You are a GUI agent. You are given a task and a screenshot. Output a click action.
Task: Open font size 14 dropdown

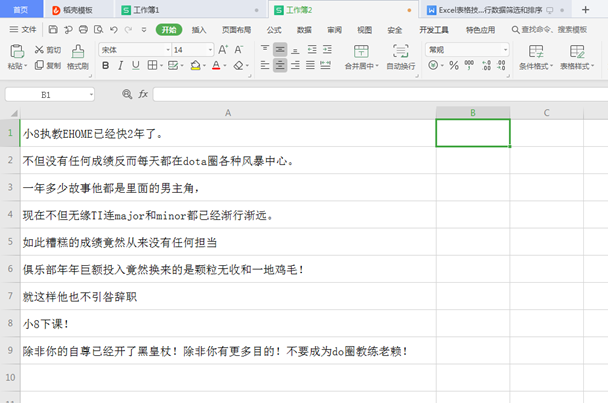[210, 50]
